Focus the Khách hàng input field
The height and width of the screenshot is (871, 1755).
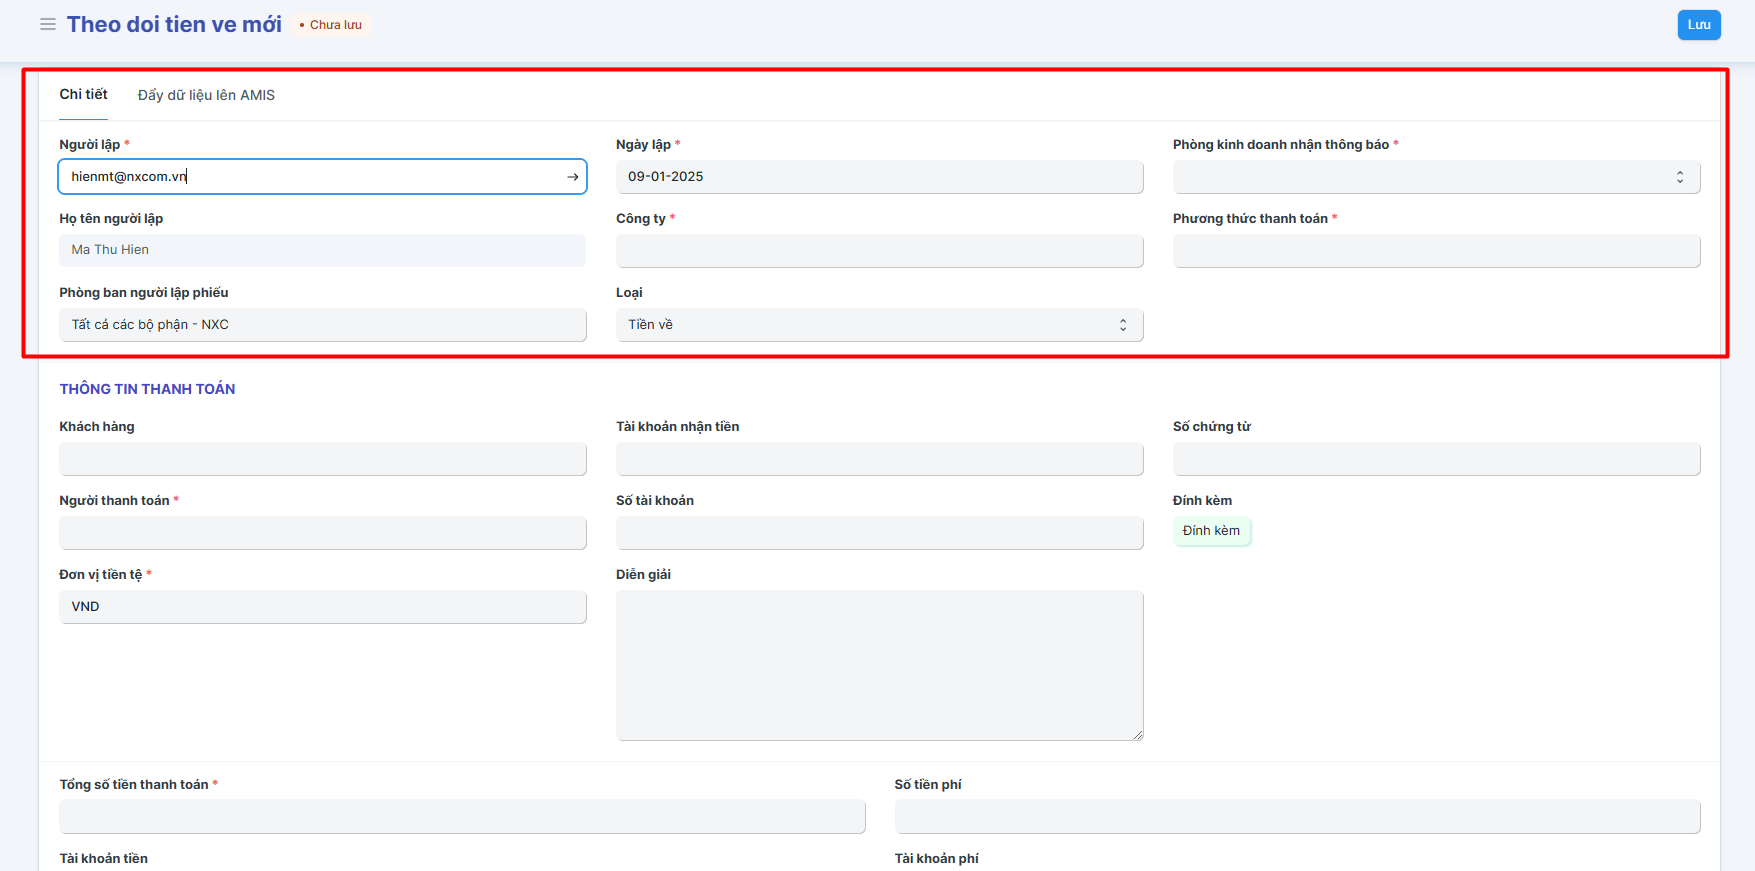[322, 459]
